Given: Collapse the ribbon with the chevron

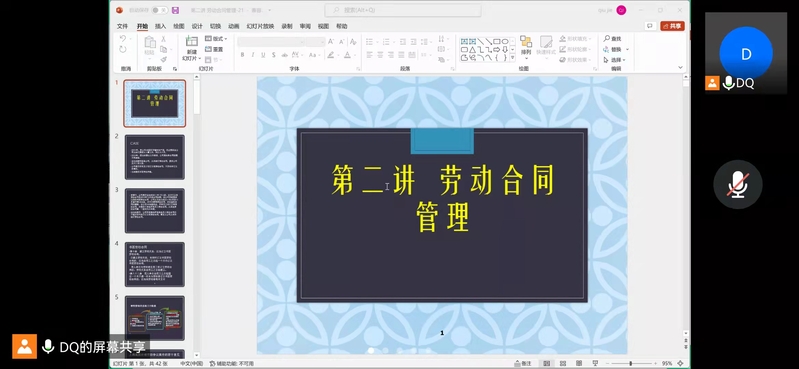Looking at the screenshot, I should click(680, 67).
